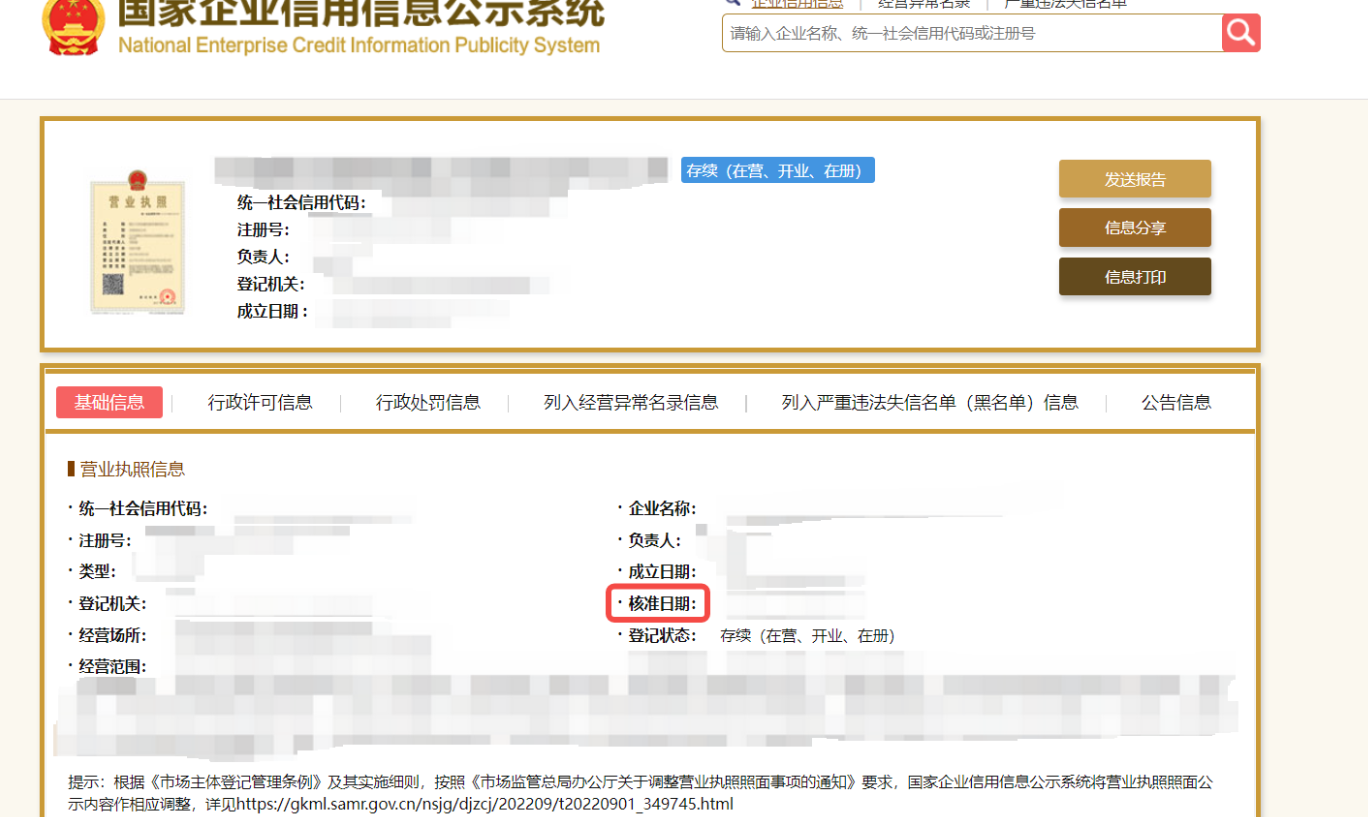Click the 信息打印 button
This screenshot has width=1368, height=817.
coord(1135,277)
